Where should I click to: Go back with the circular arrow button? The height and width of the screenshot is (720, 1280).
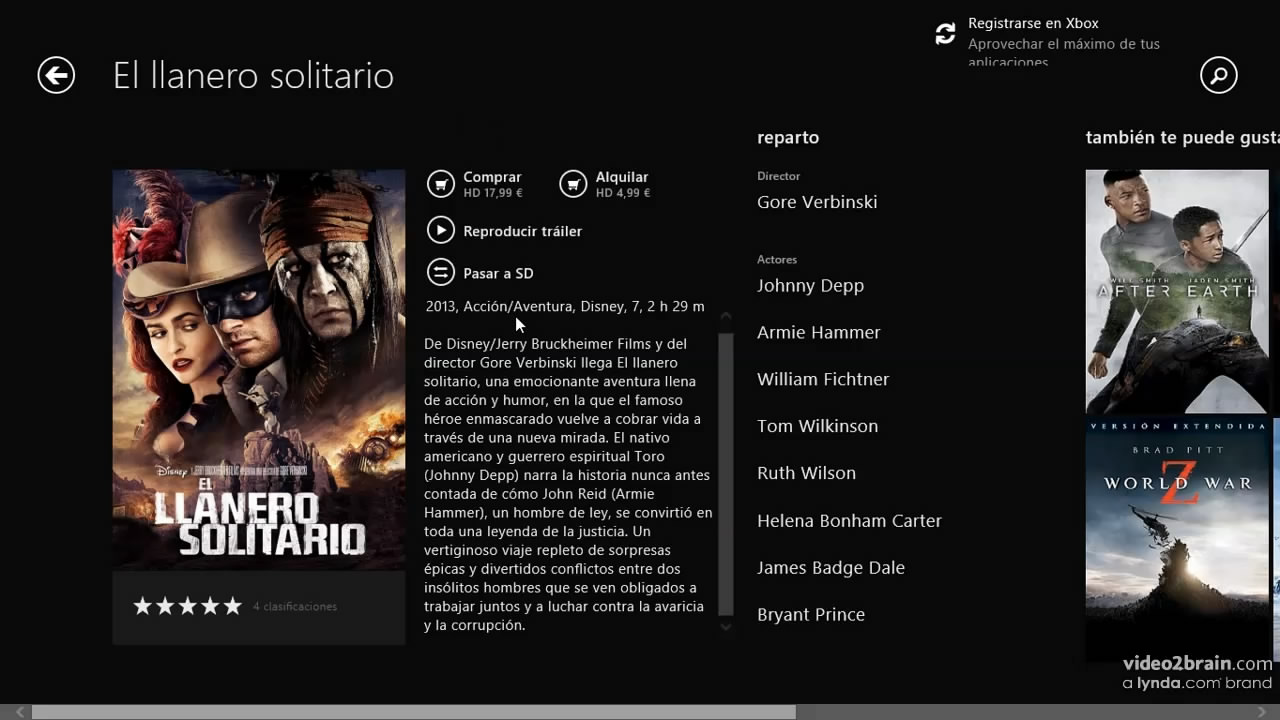click(56, 75)
